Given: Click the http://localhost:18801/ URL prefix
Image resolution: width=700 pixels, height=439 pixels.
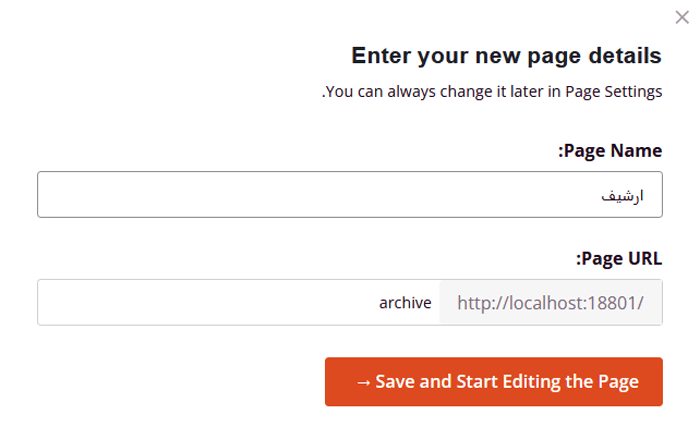Looking at the screenshot, I should 551,302.
